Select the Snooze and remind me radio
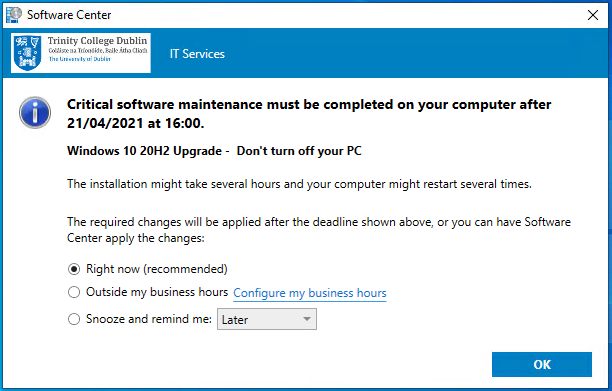 (74, 319)
